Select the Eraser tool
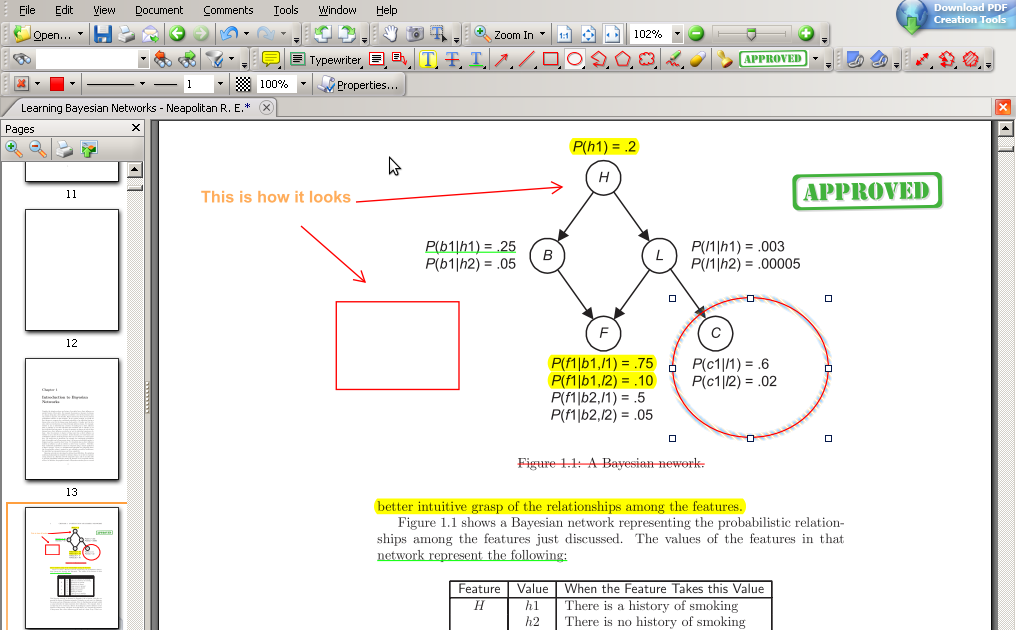This screenshot has height=630, width=1016. [698, 60]
